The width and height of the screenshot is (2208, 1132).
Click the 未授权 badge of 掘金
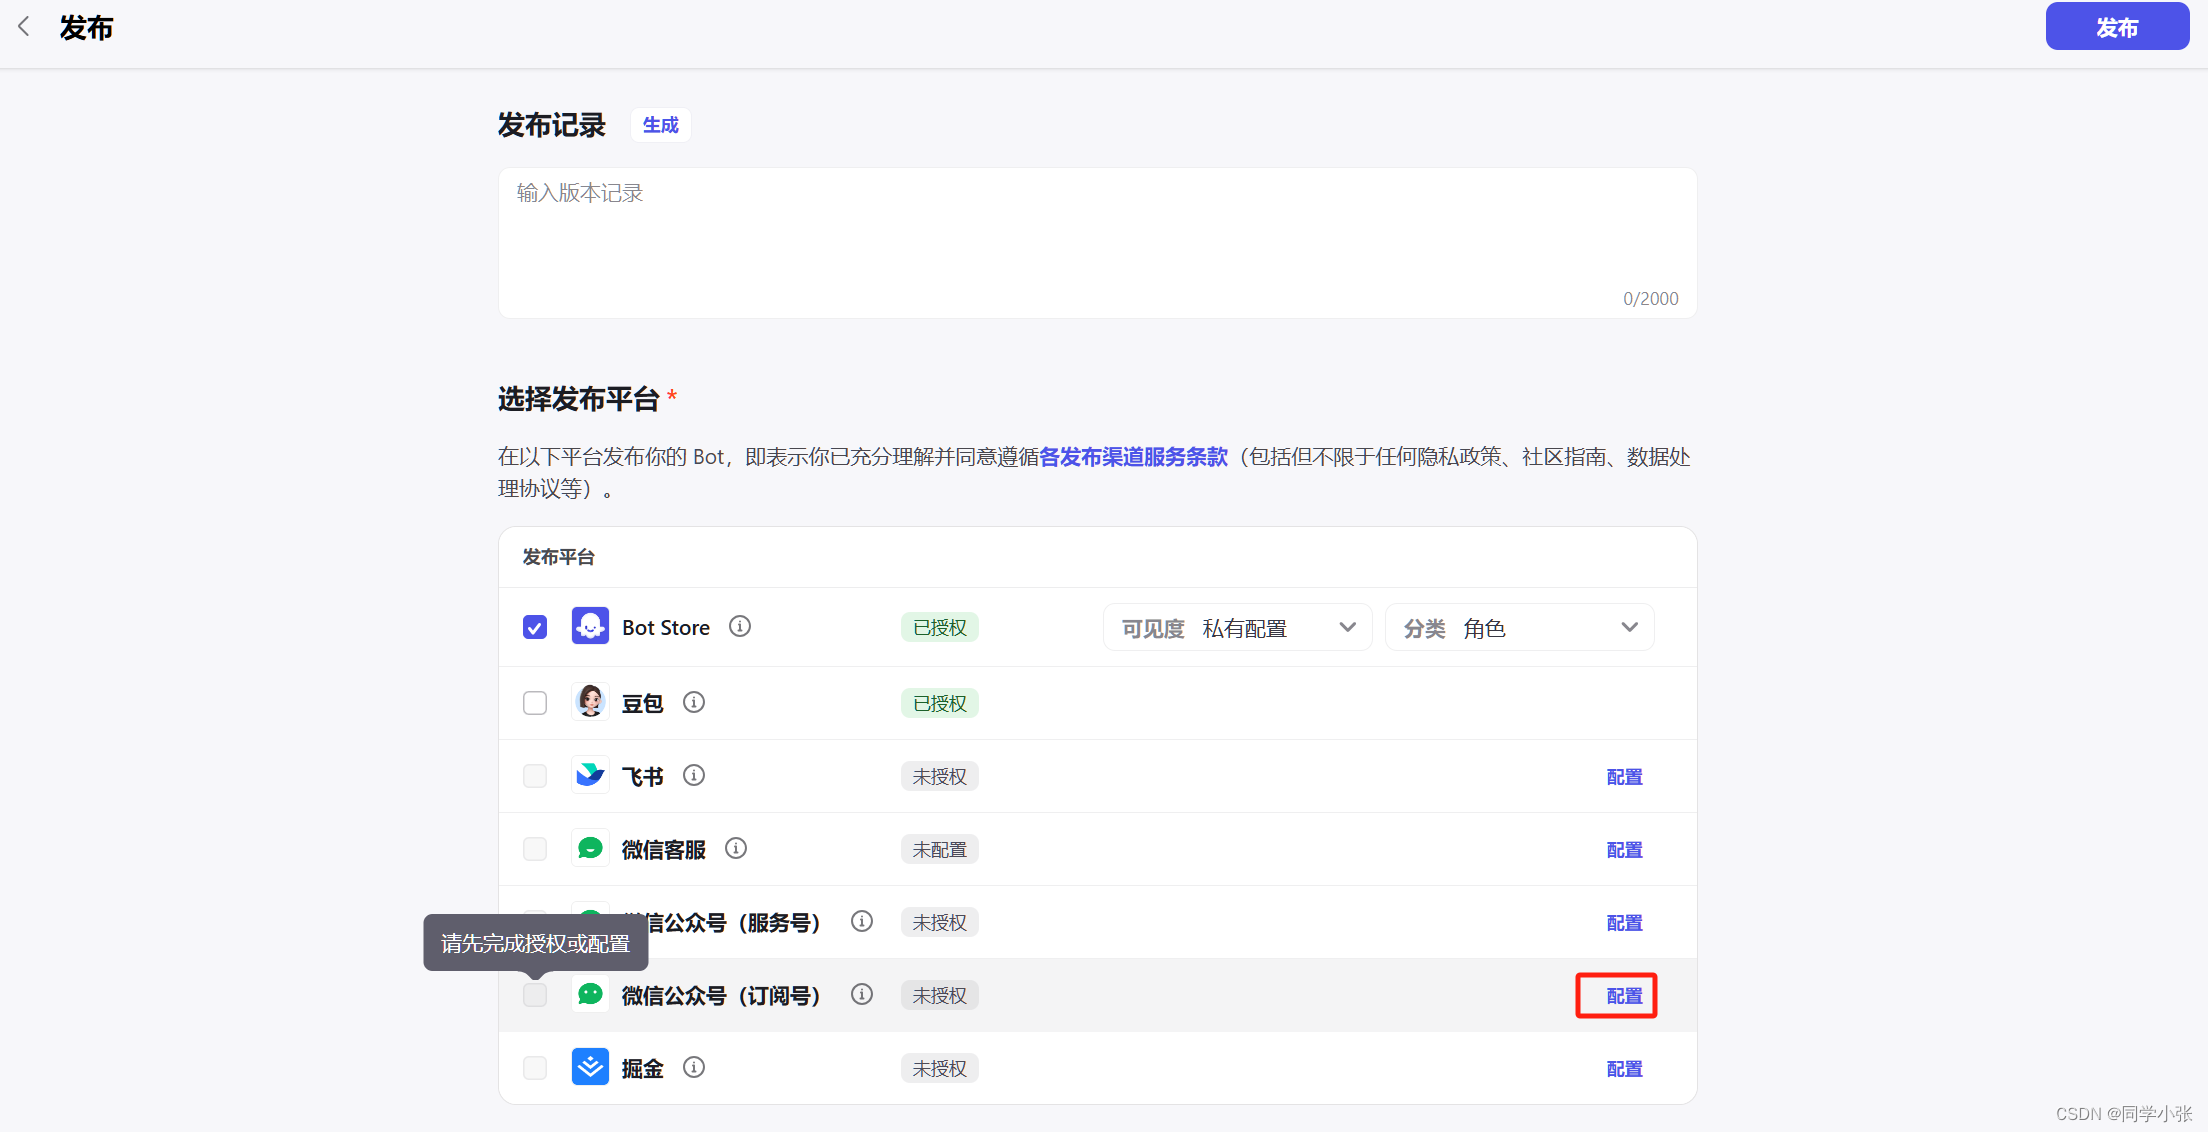pyautogui.click(x=940, y=1068)
